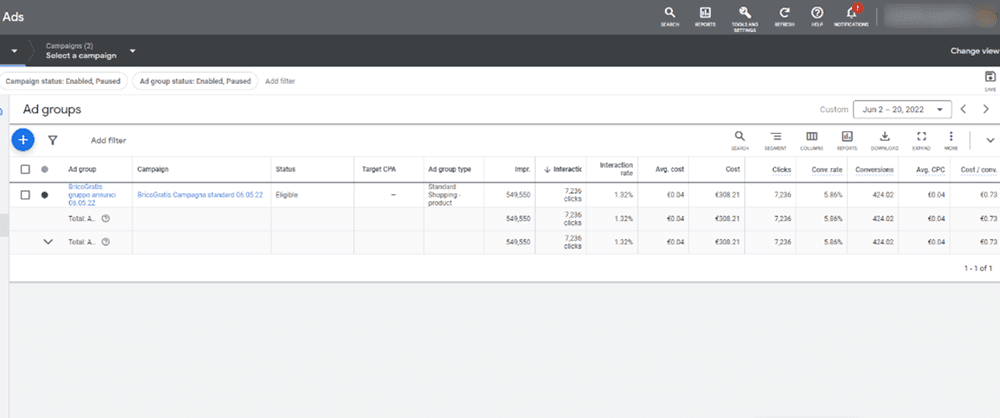Click the Campaign status: Enabled, Paused filter chip
Image resolution: width=1000 pixels, height=418 pixels.
(x=64, y=81)
